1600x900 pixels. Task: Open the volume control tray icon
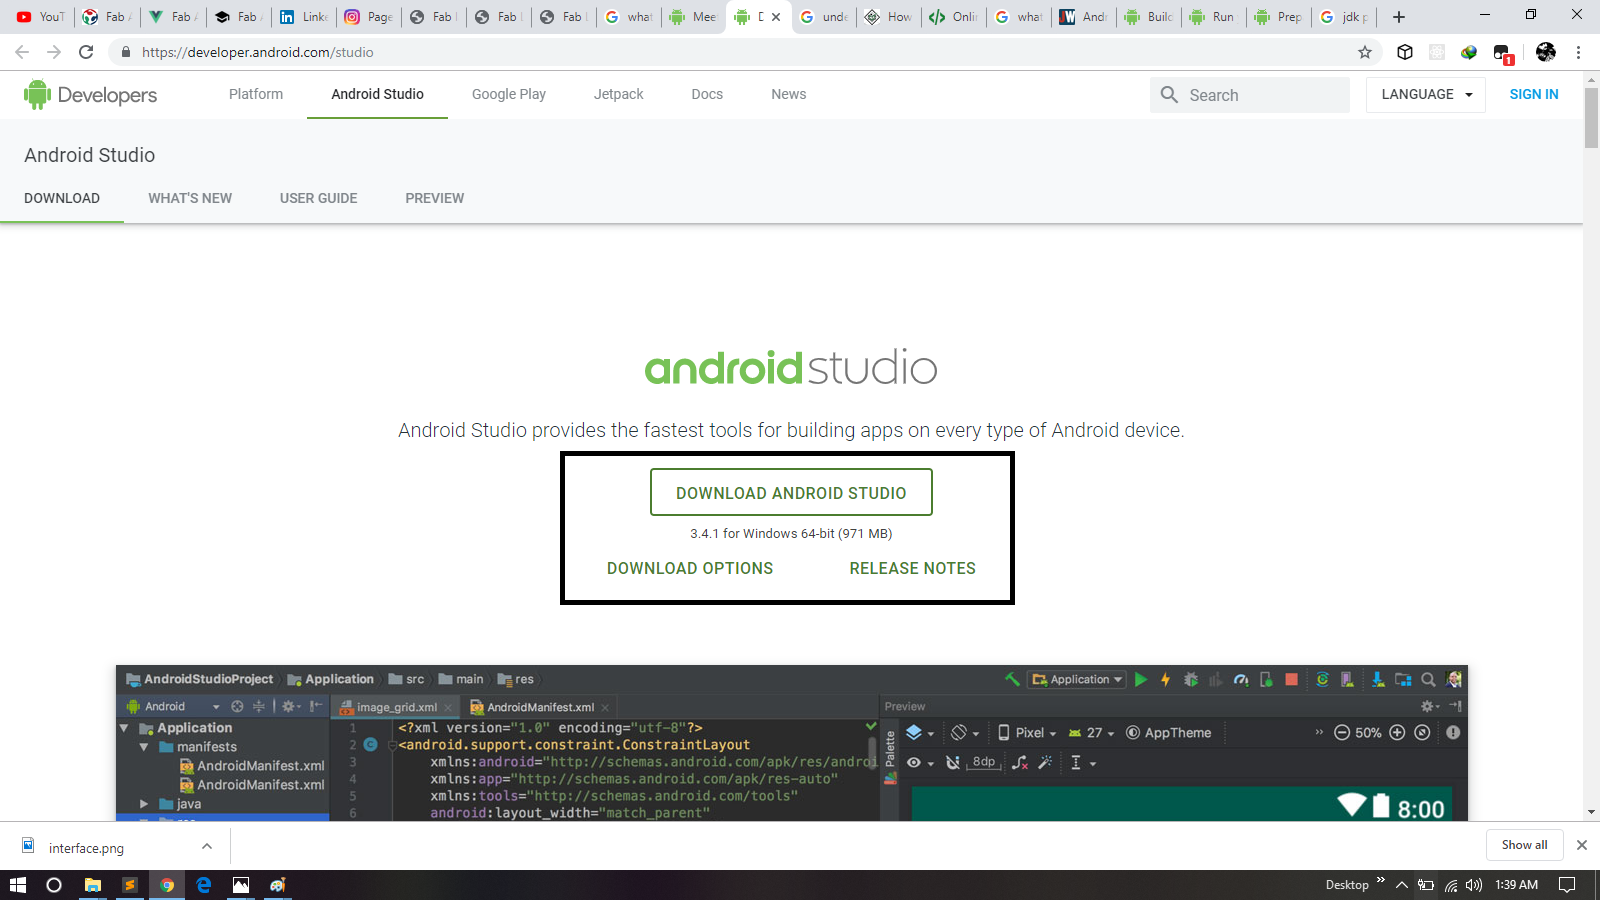(1474, 885)
